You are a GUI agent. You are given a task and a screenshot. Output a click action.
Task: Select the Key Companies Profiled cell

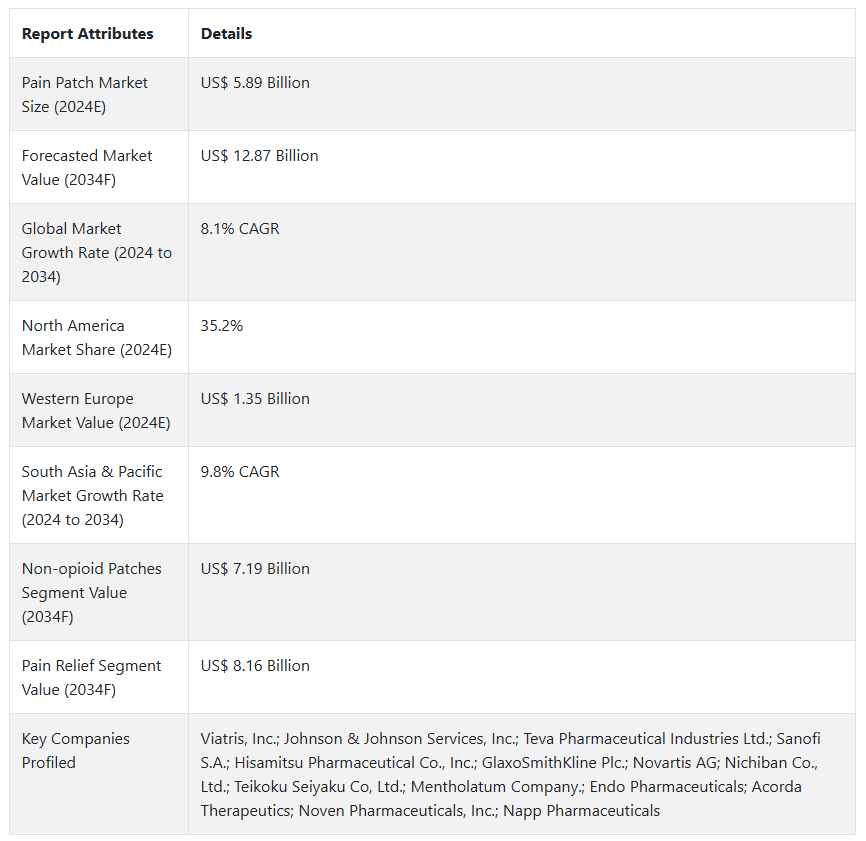tap(76, 750)
